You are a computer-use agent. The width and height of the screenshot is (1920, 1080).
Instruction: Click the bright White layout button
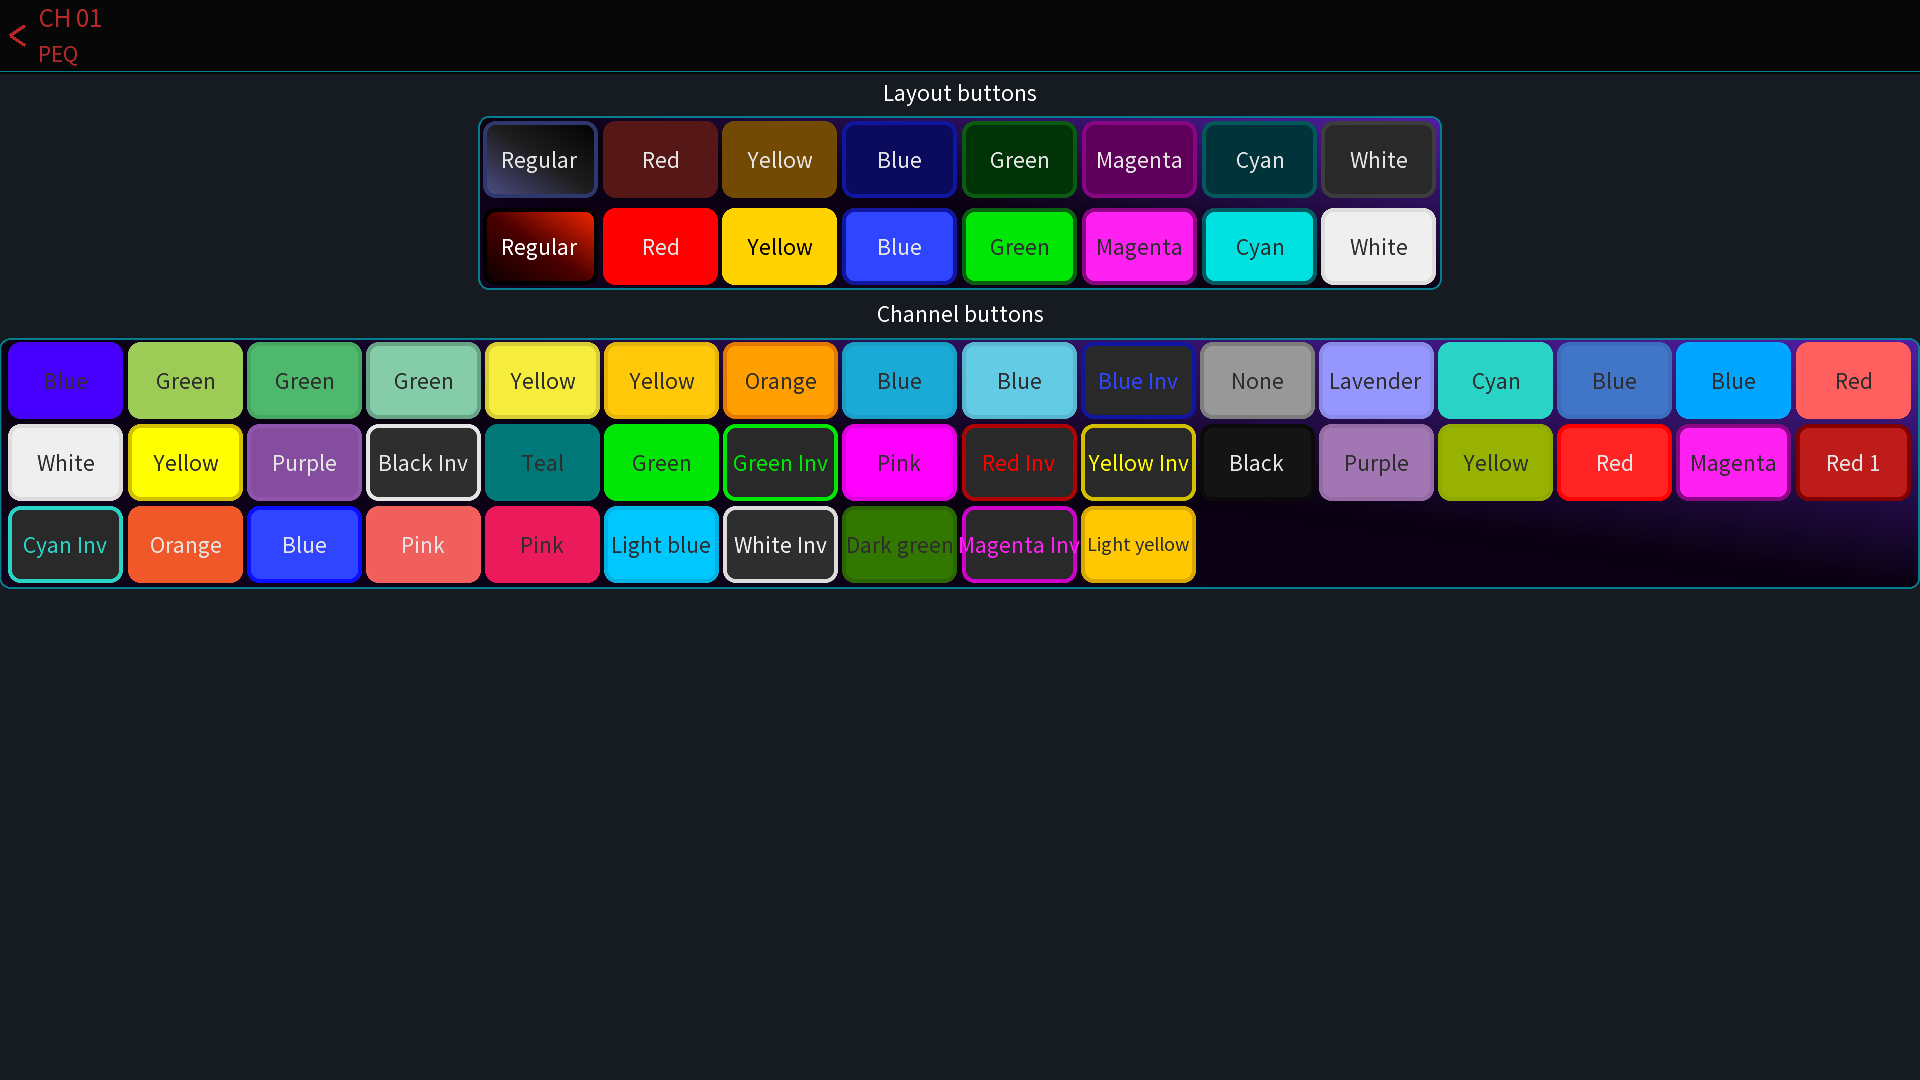point(1378,247)
